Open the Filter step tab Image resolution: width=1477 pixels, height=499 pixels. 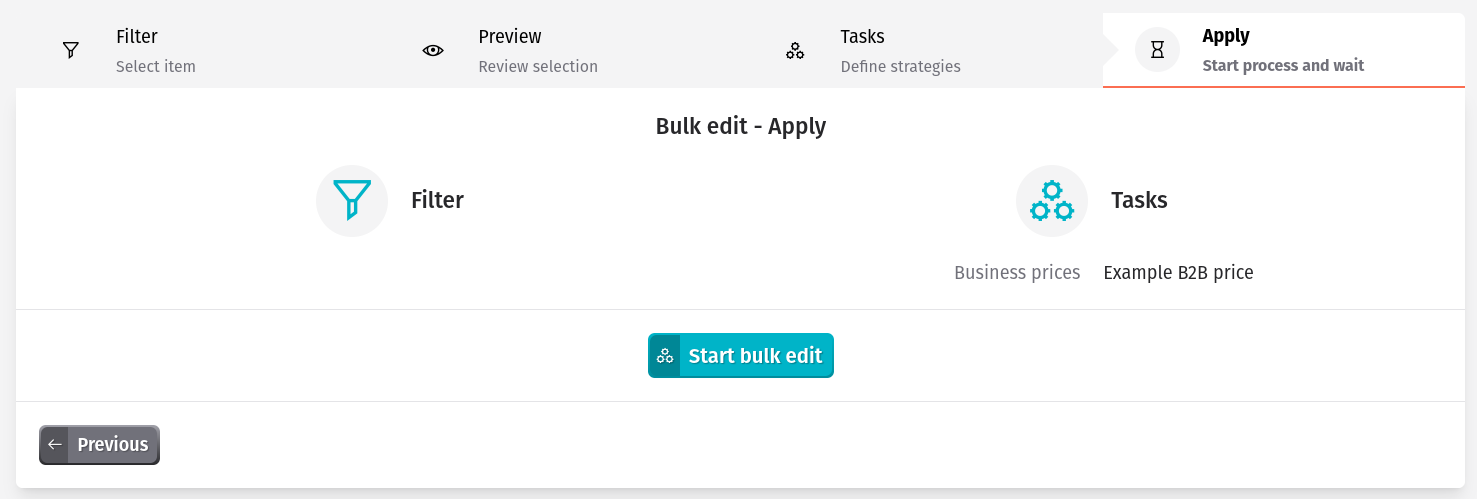pos(197,50)
